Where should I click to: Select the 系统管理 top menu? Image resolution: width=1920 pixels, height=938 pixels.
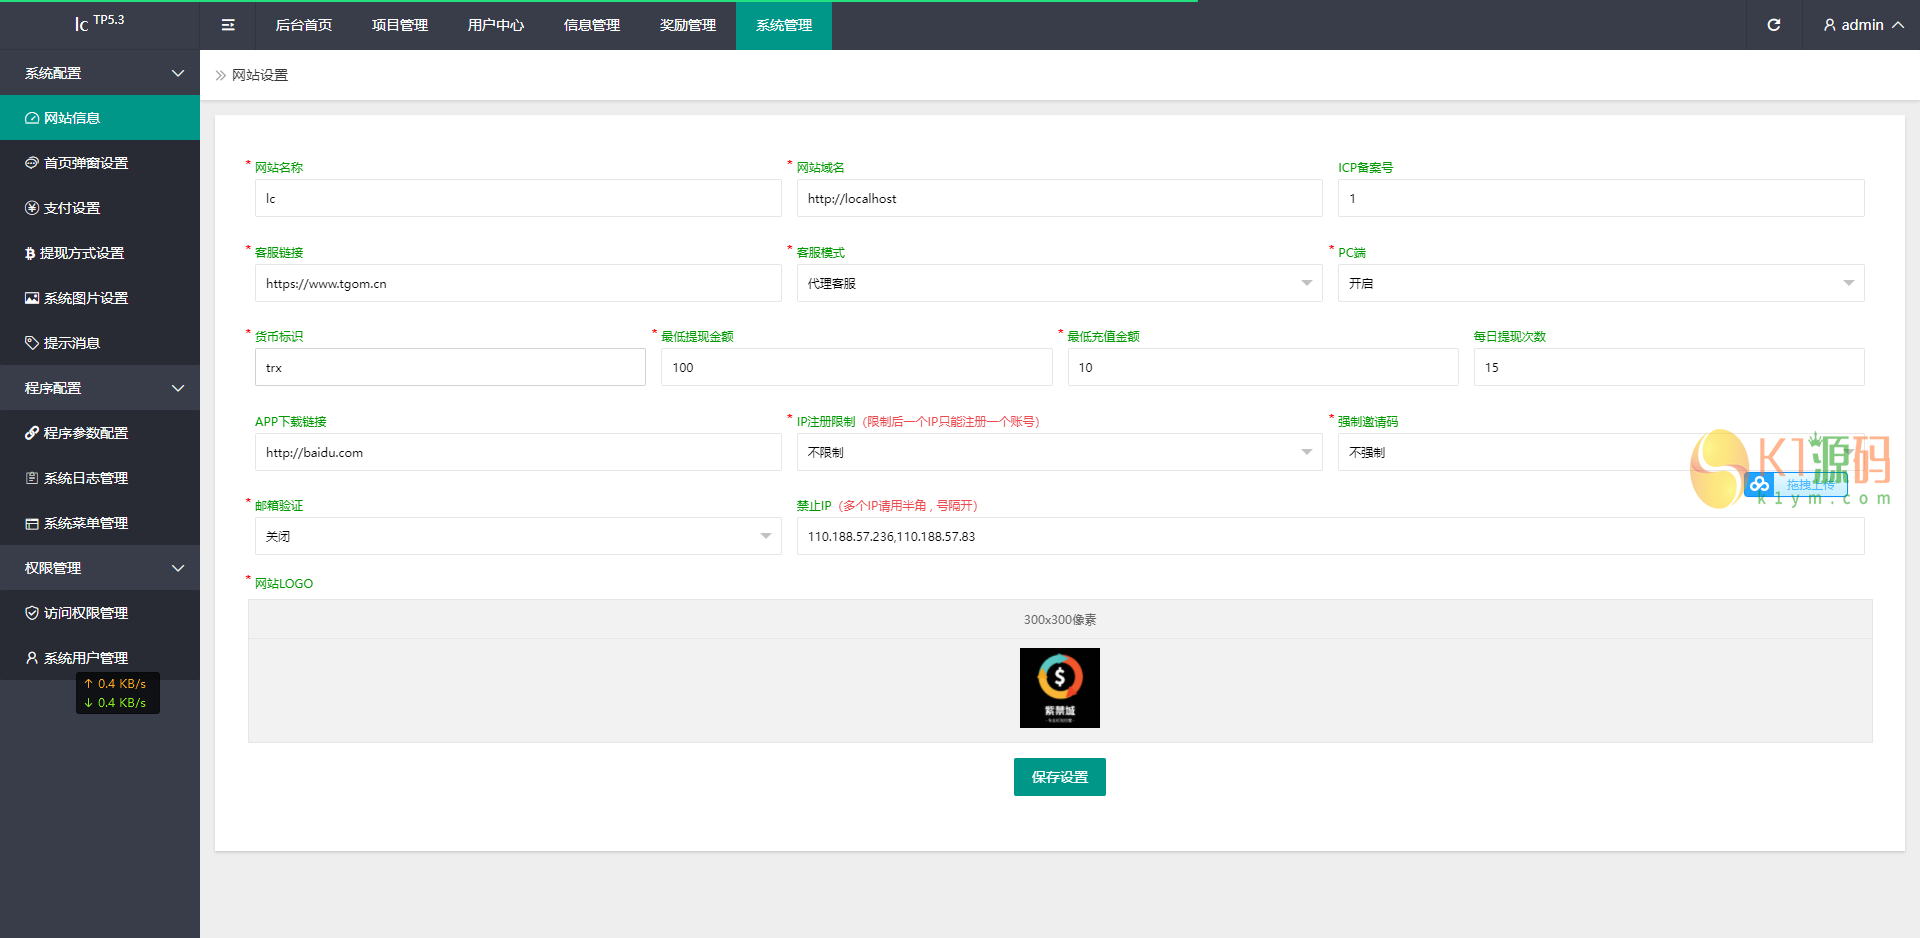click(x=784, y=25)
